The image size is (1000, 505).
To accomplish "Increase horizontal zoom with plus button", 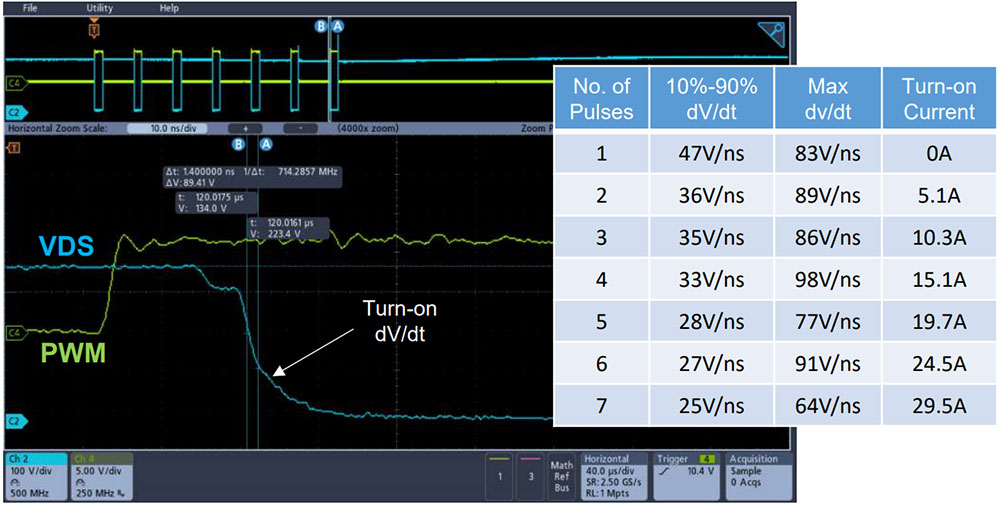I will [x=246, y=129].
